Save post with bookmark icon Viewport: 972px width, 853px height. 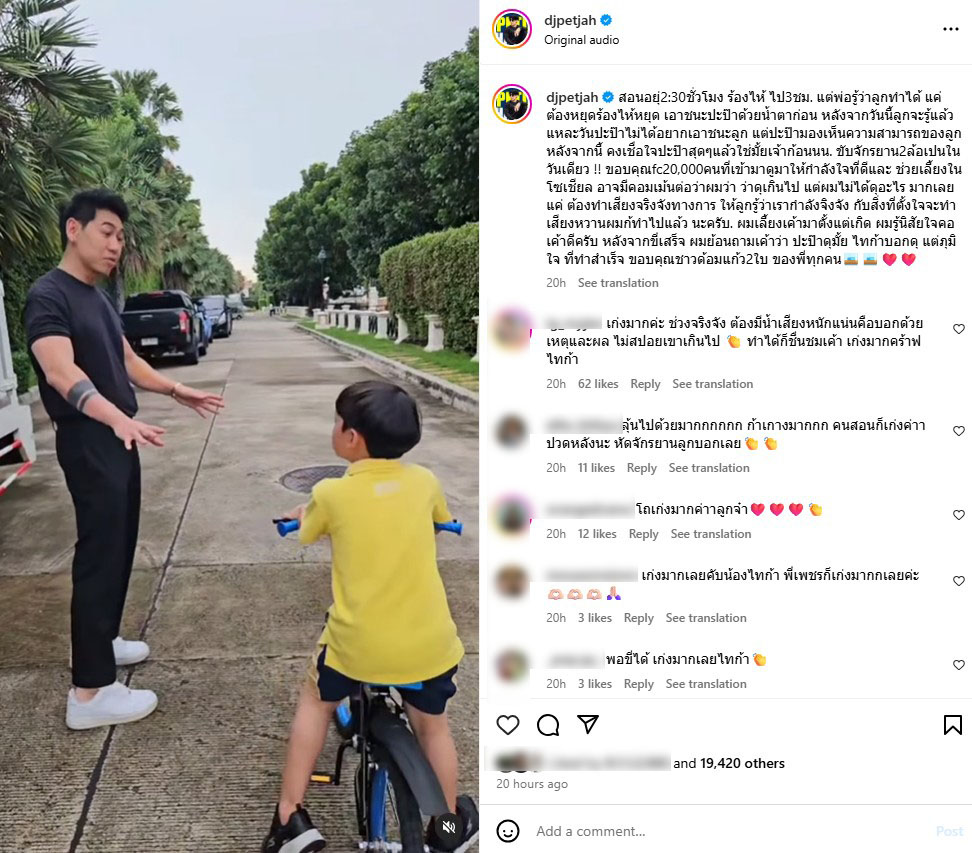pyautogui.click(x=953, y=725)
